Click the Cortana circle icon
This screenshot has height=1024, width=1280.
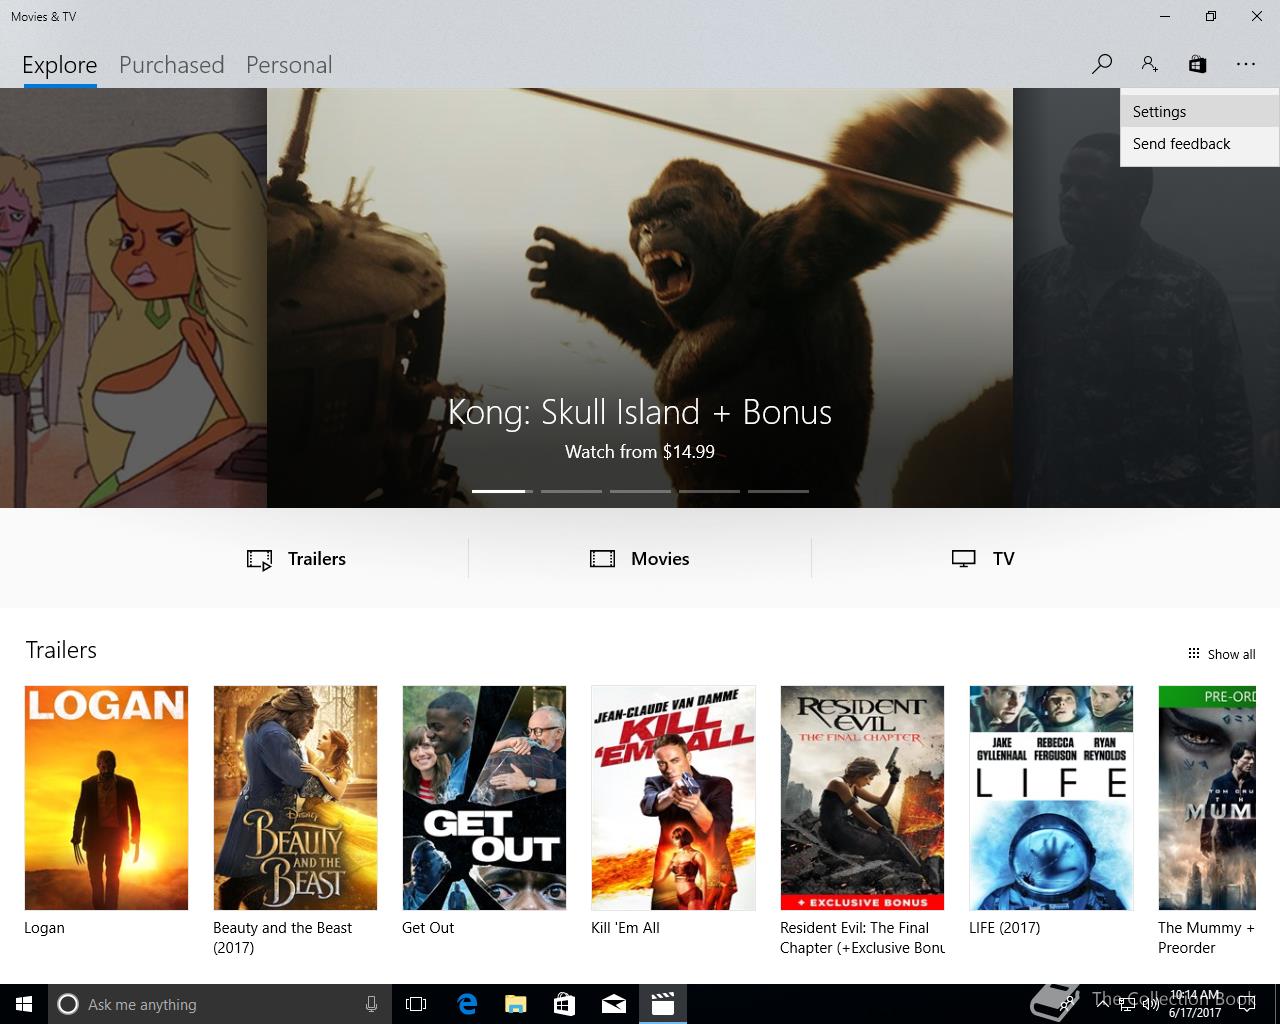tap(67, 1004)
